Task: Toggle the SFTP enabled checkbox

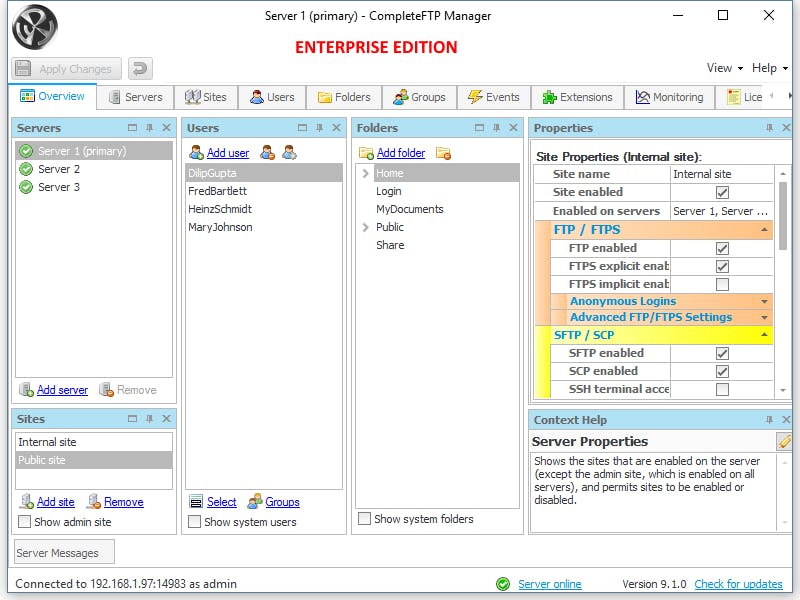Action: point(722,353)
